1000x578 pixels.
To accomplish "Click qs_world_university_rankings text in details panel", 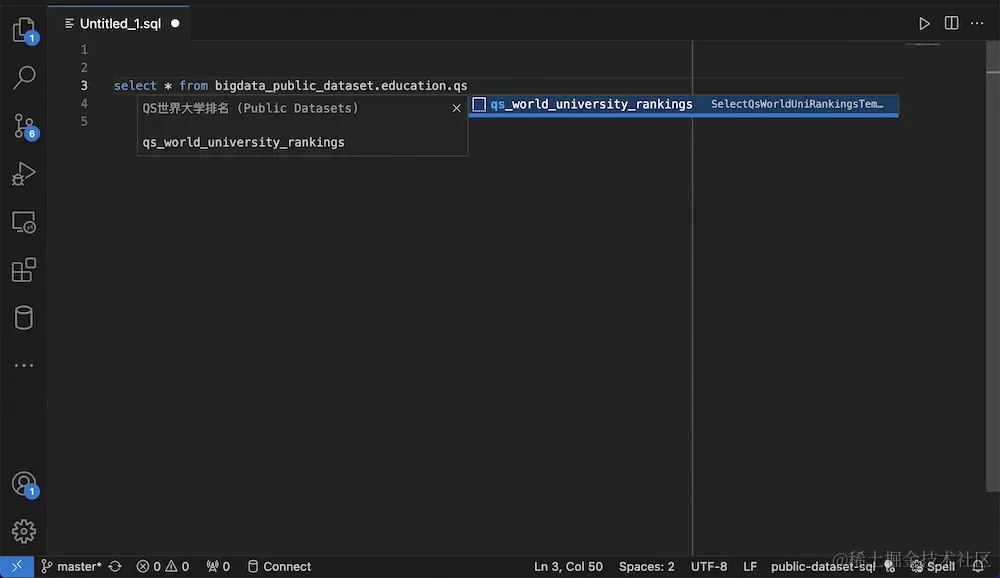I will 243,142.
